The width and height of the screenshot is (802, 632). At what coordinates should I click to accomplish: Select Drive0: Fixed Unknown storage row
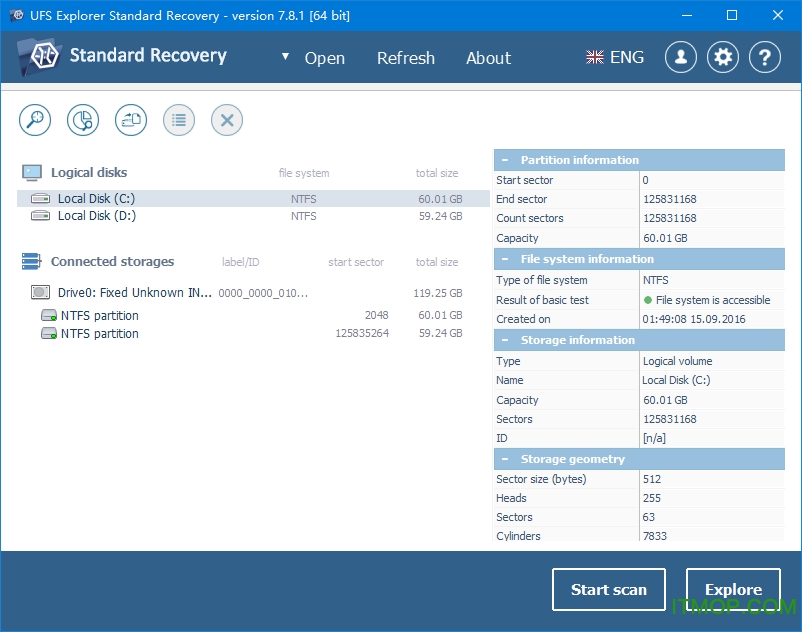(x=253, y=292)
